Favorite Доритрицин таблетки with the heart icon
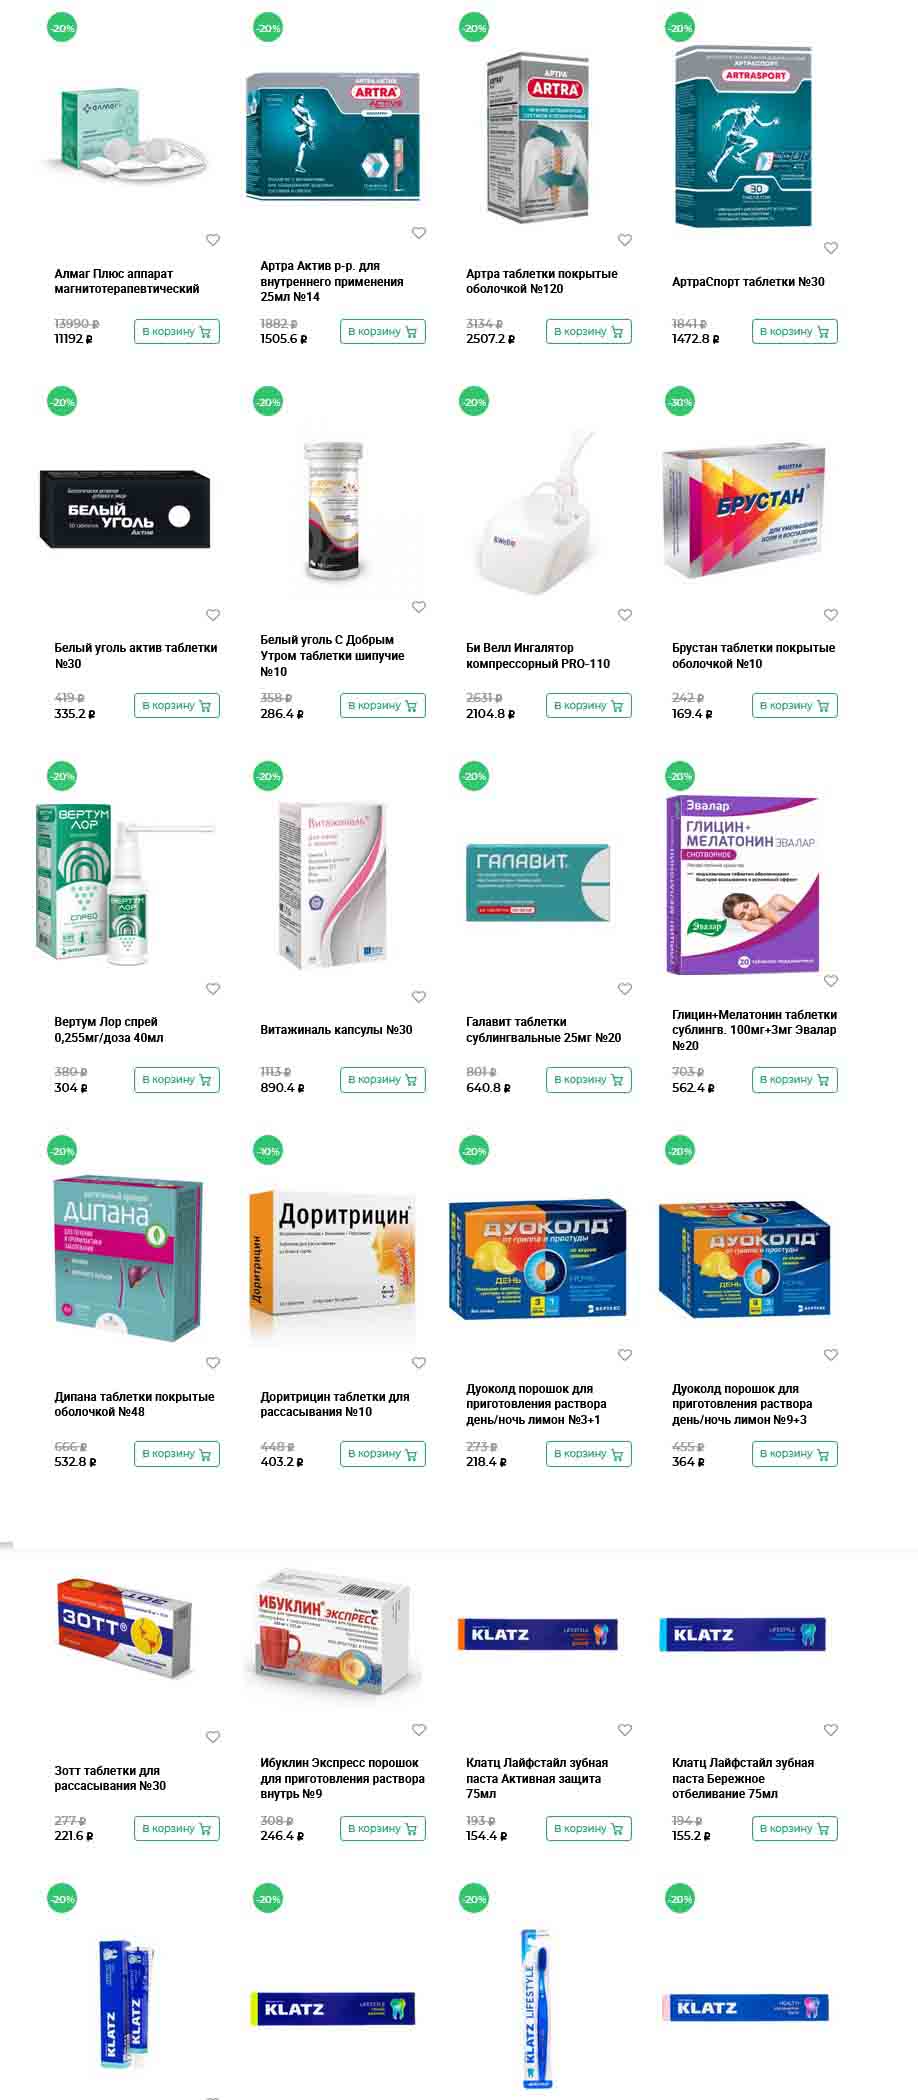 419,1363
